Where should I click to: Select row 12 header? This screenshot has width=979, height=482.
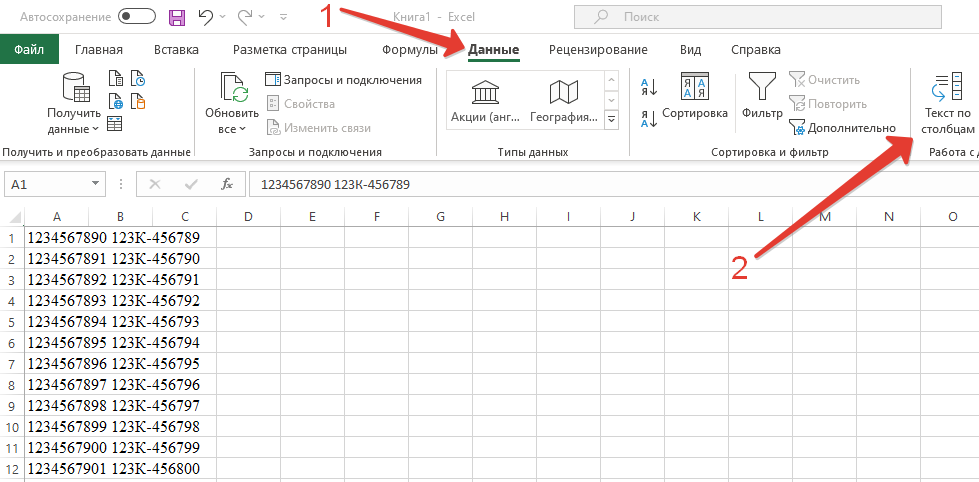coord(12,468)
